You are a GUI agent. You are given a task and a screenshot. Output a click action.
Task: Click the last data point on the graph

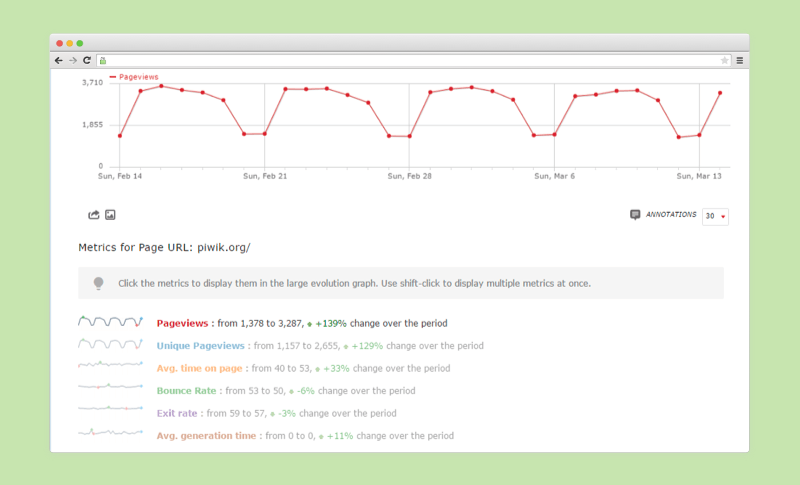coord(720,93)
